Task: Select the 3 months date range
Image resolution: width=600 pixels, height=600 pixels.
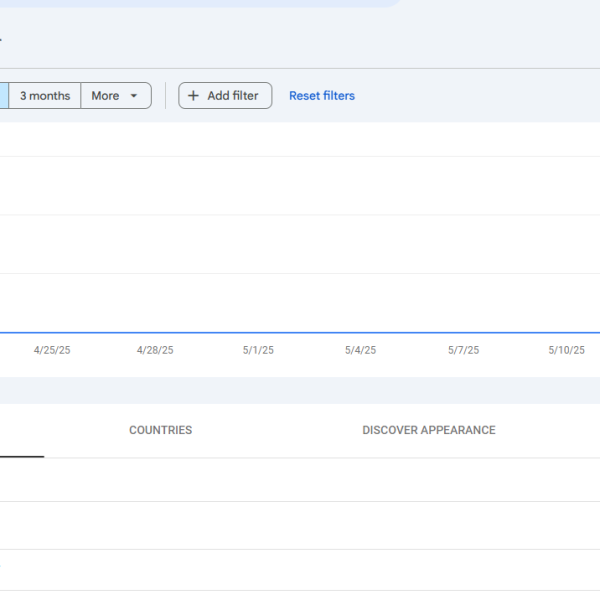Action: 45,96
